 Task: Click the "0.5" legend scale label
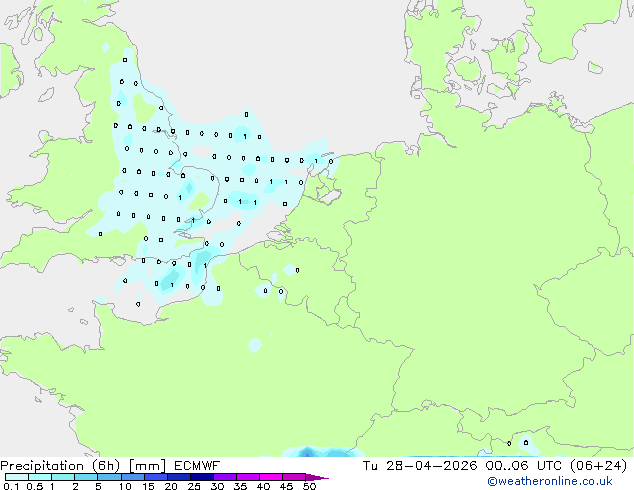tap(35, 486)
